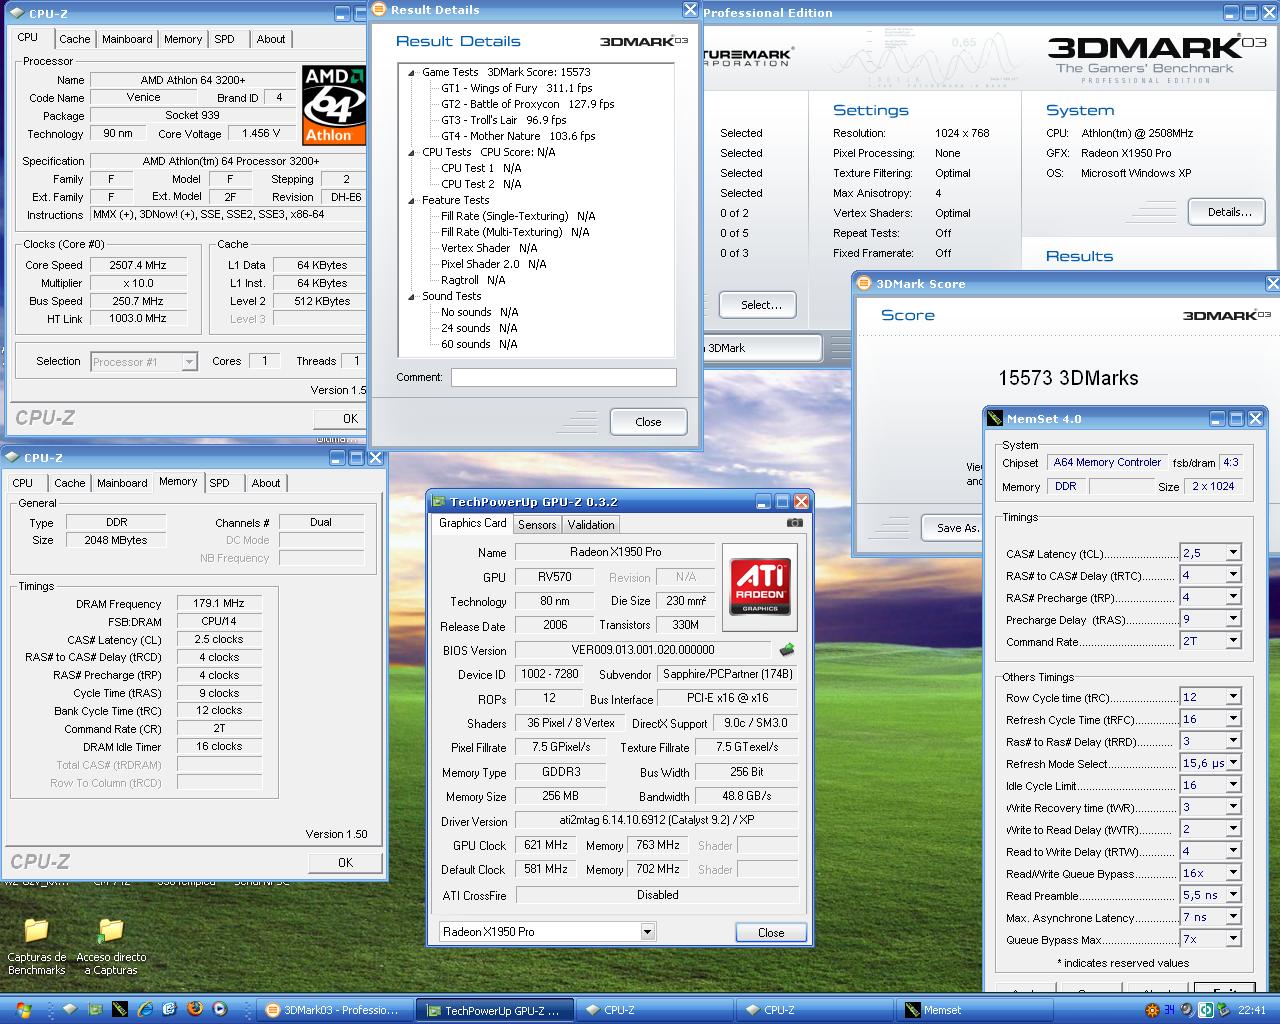Screen dimensions: 1280x1024
Task: Select GT1 - Wings of Fury result row
Action: pos(517,88)
